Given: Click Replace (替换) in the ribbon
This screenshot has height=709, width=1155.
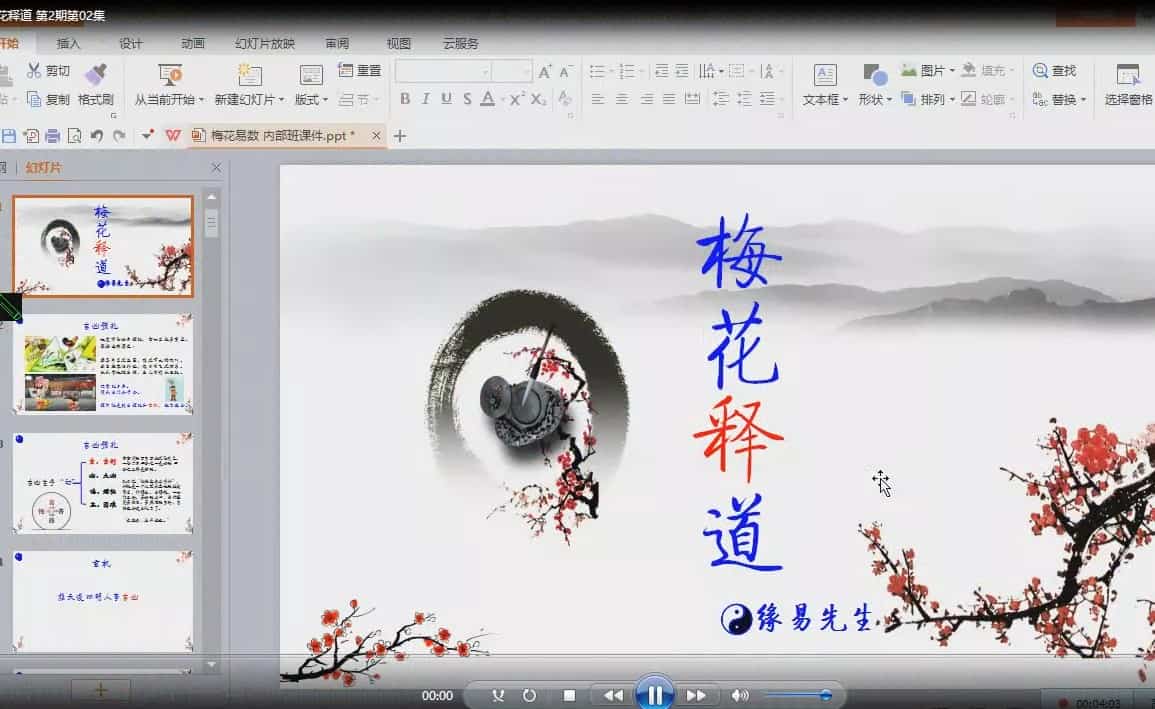Looking at the screenshot, I should click(1063, 100).
